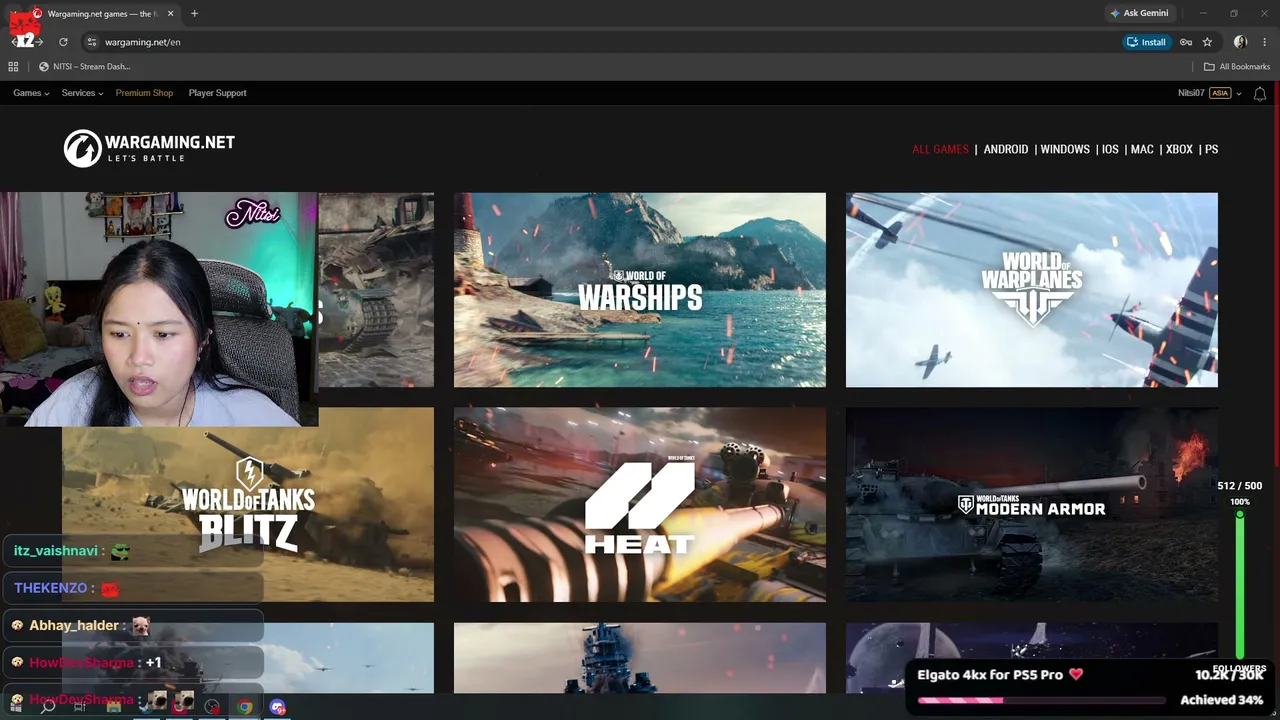Screen dimensions: 1280x720
Task: Open Windows search from the taskbar
Action: 48,706
